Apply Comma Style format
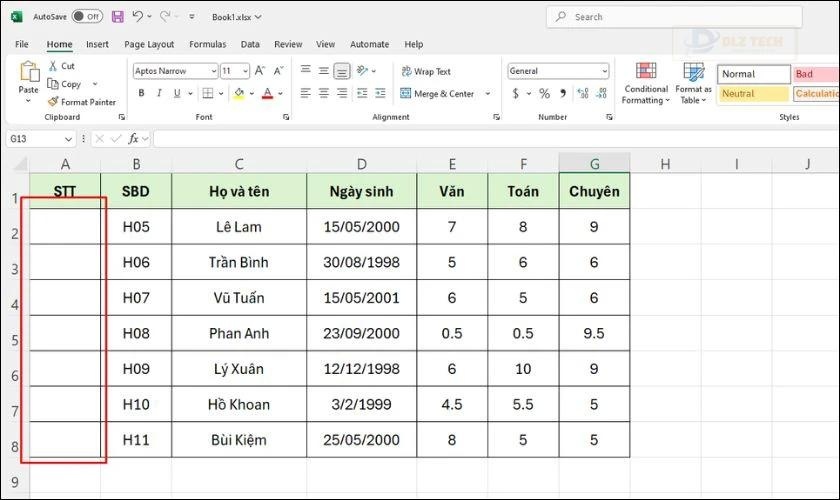This screenshot has height=500, width=840. (563, 94)
